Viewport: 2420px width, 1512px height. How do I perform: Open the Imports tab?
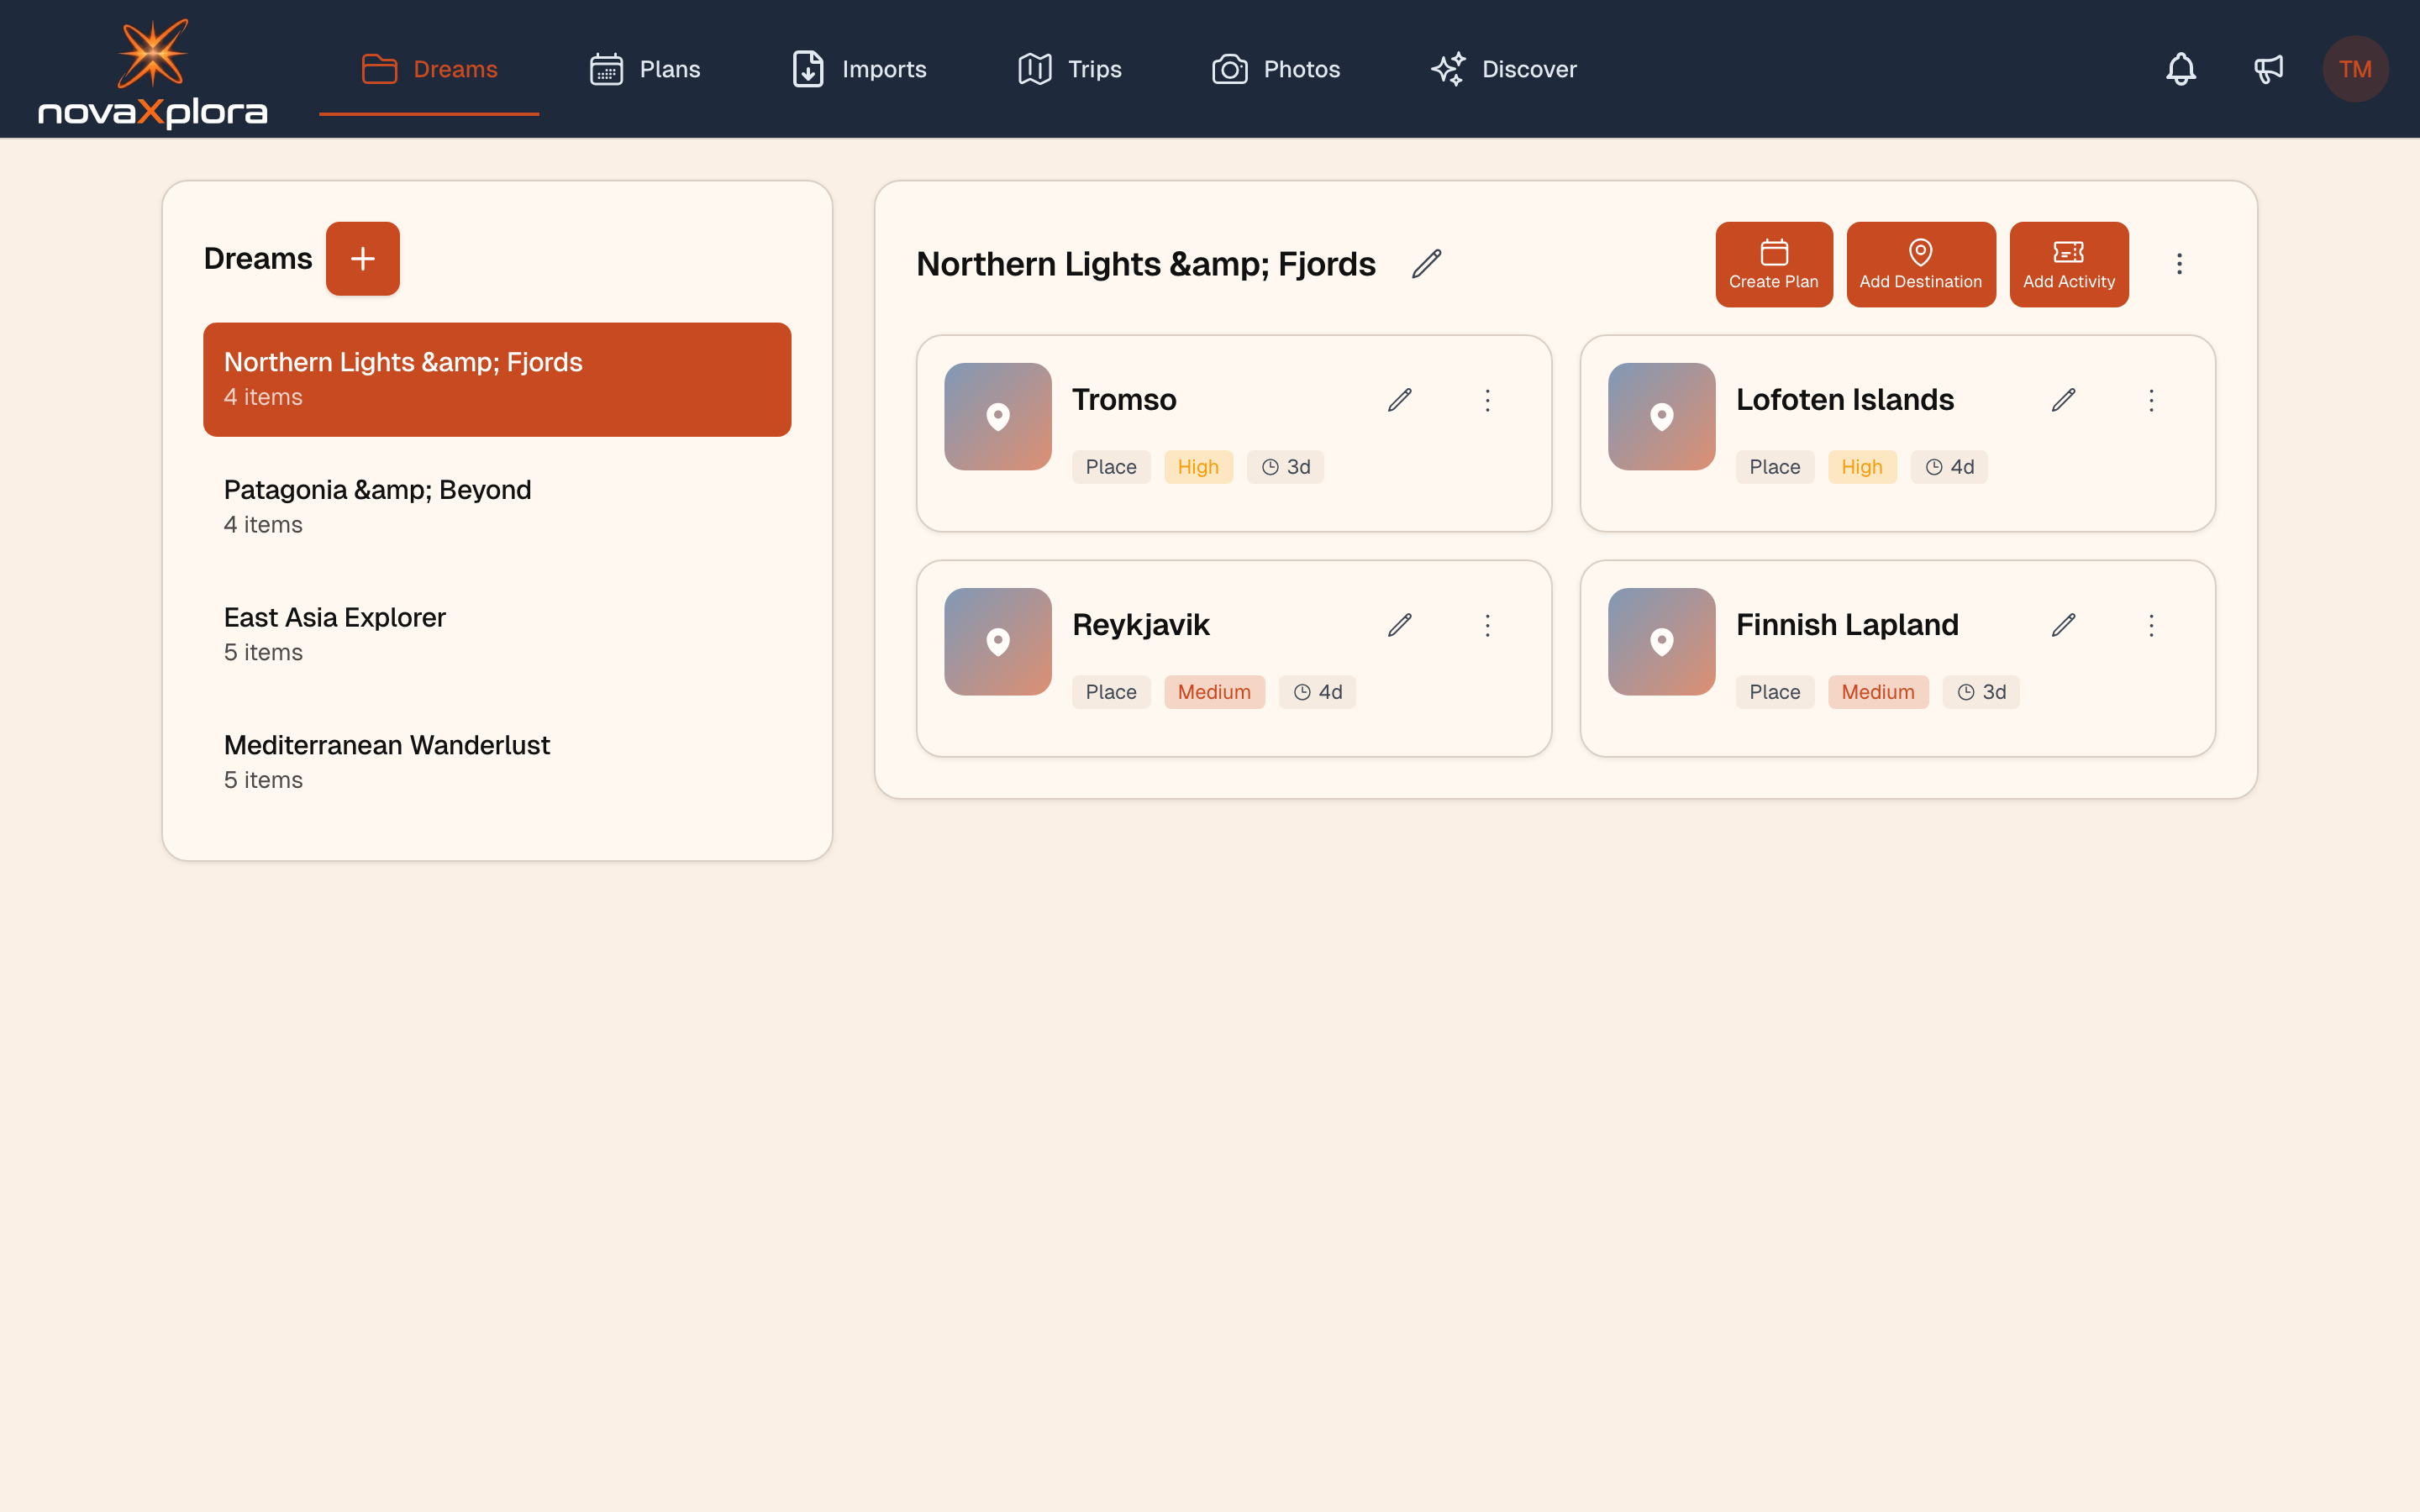tap(859, 69)
